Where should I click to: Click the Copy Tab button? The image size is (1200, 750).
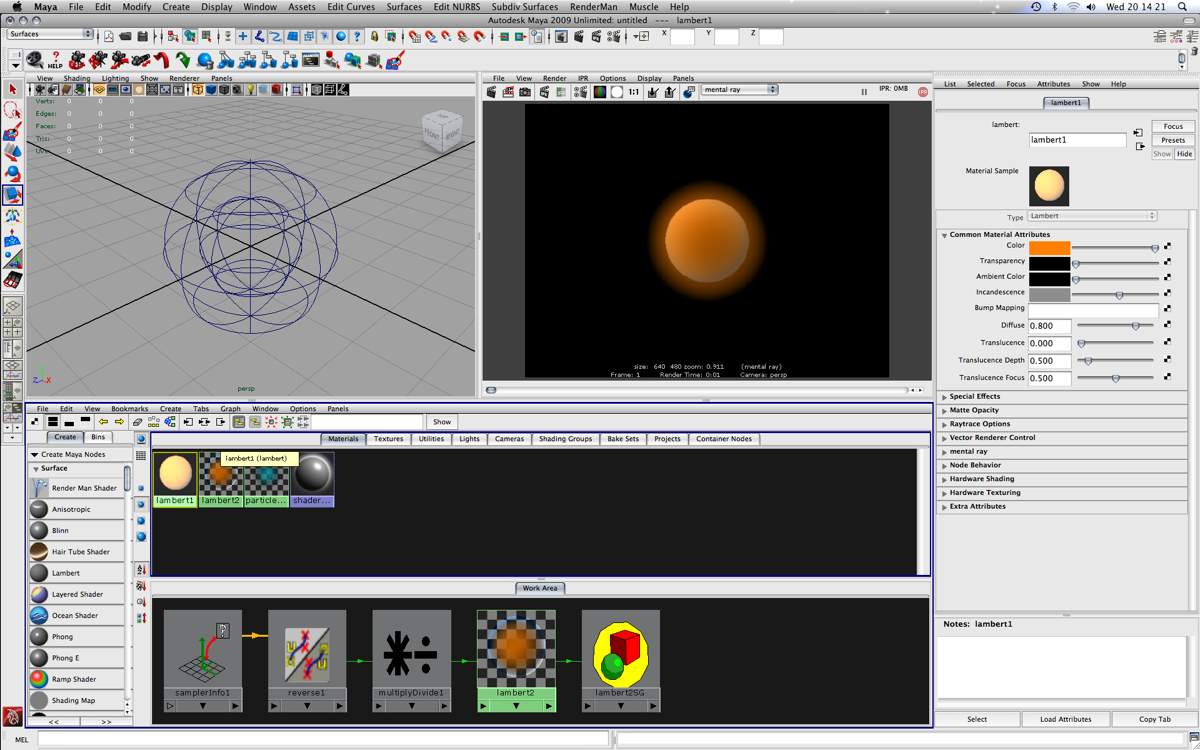pos(1154,719)
